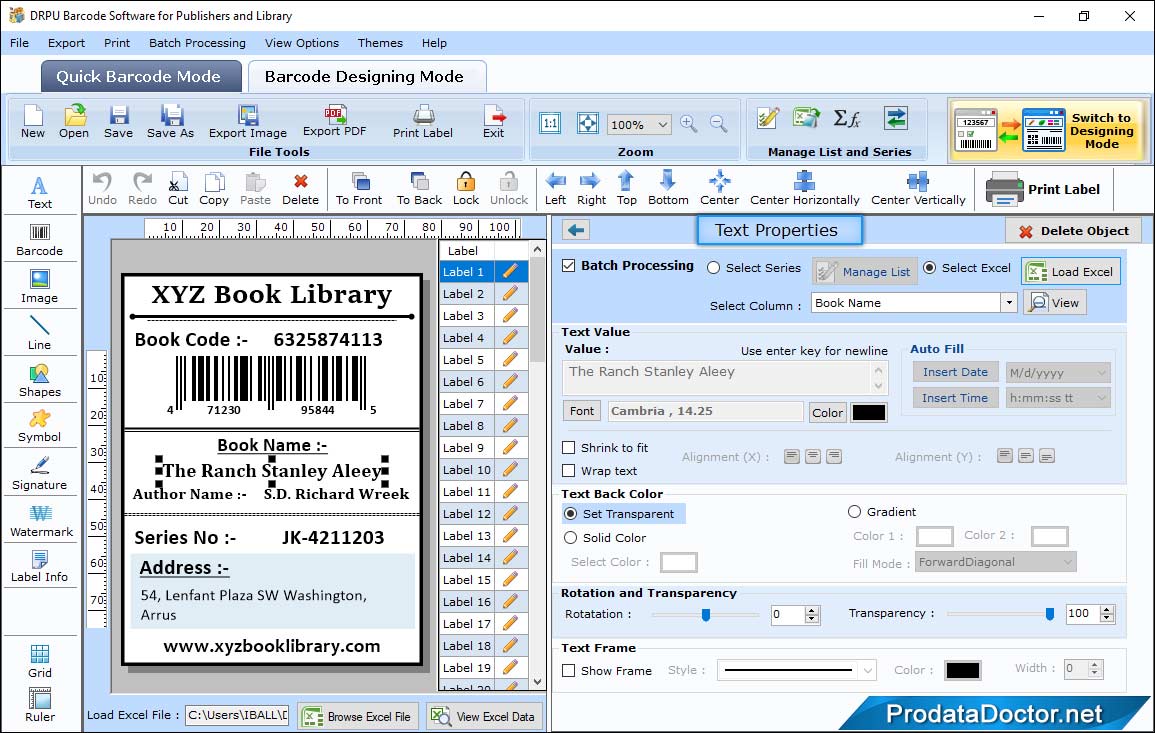Add a Barcode from the sidebar
The image size is (1155, 733).
[x=40, y=240]
